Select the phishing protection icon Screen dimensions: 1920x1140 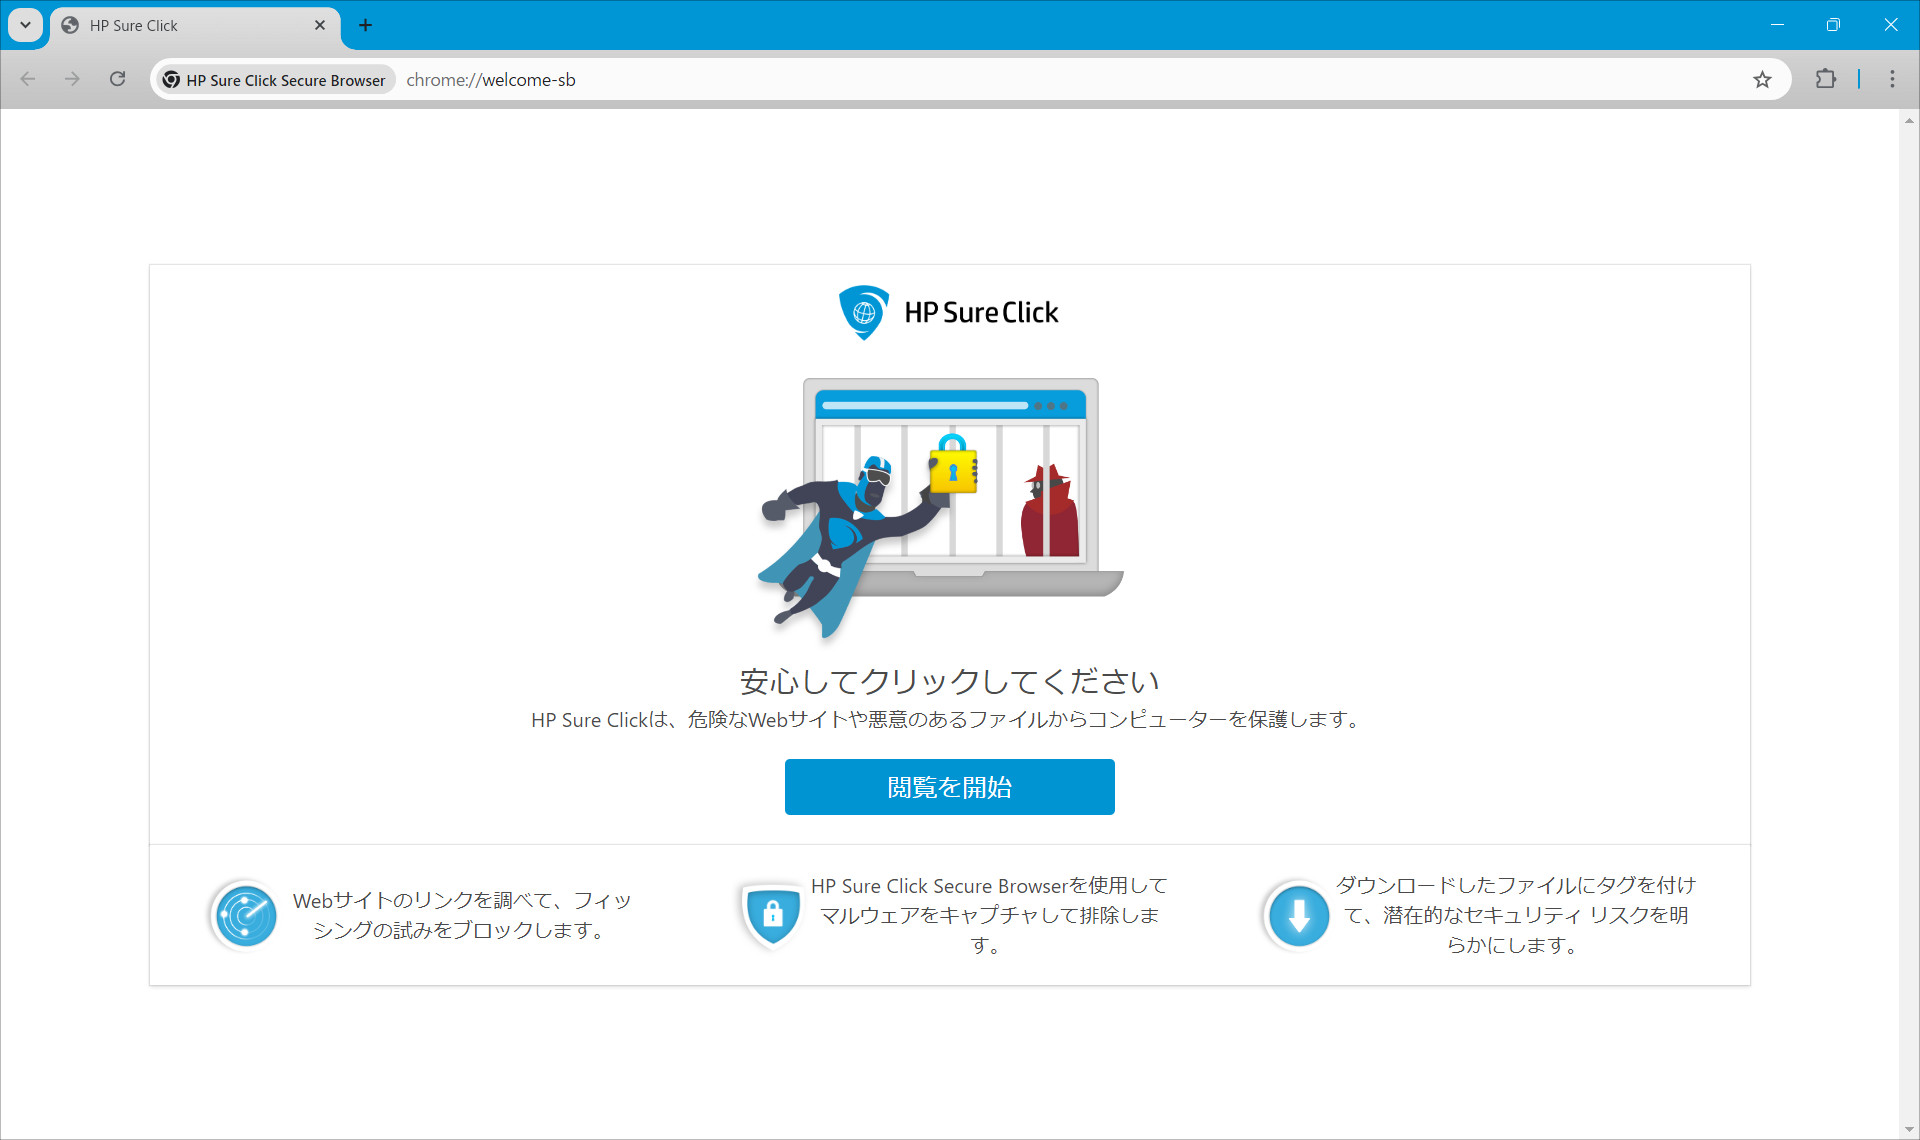tap(243, 915)
